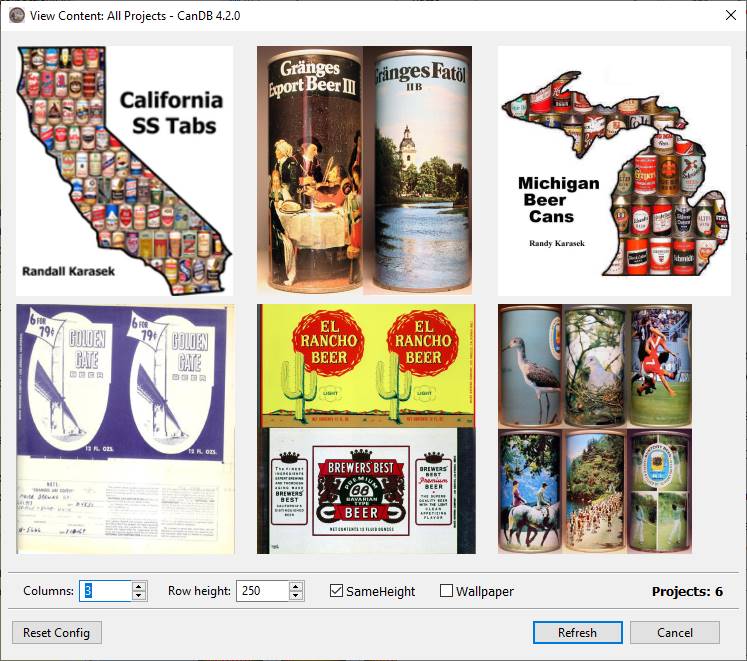
Task: Click the CanDB app icon in title bar
Action: pyautogui.click(x=17, y=15)
